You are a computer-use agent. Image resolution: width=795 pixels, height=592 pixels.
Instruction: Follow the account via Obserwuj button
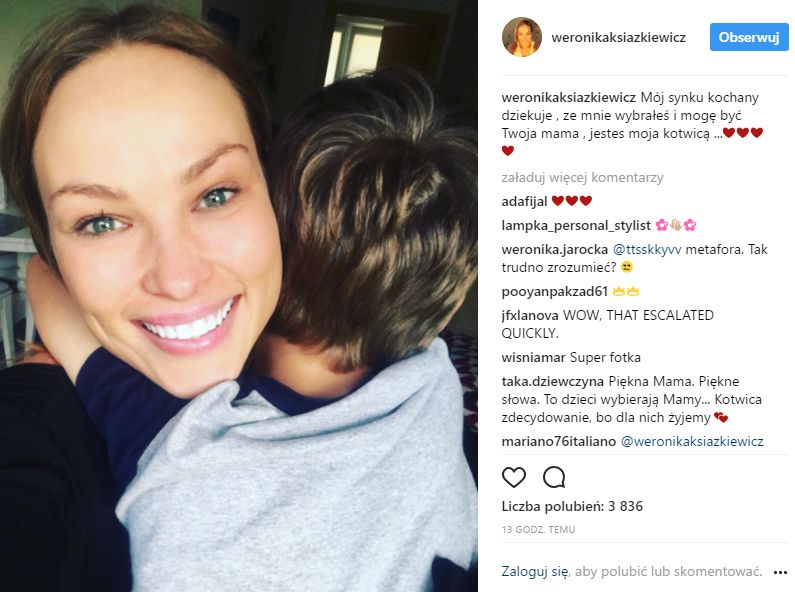click(749, 37)
